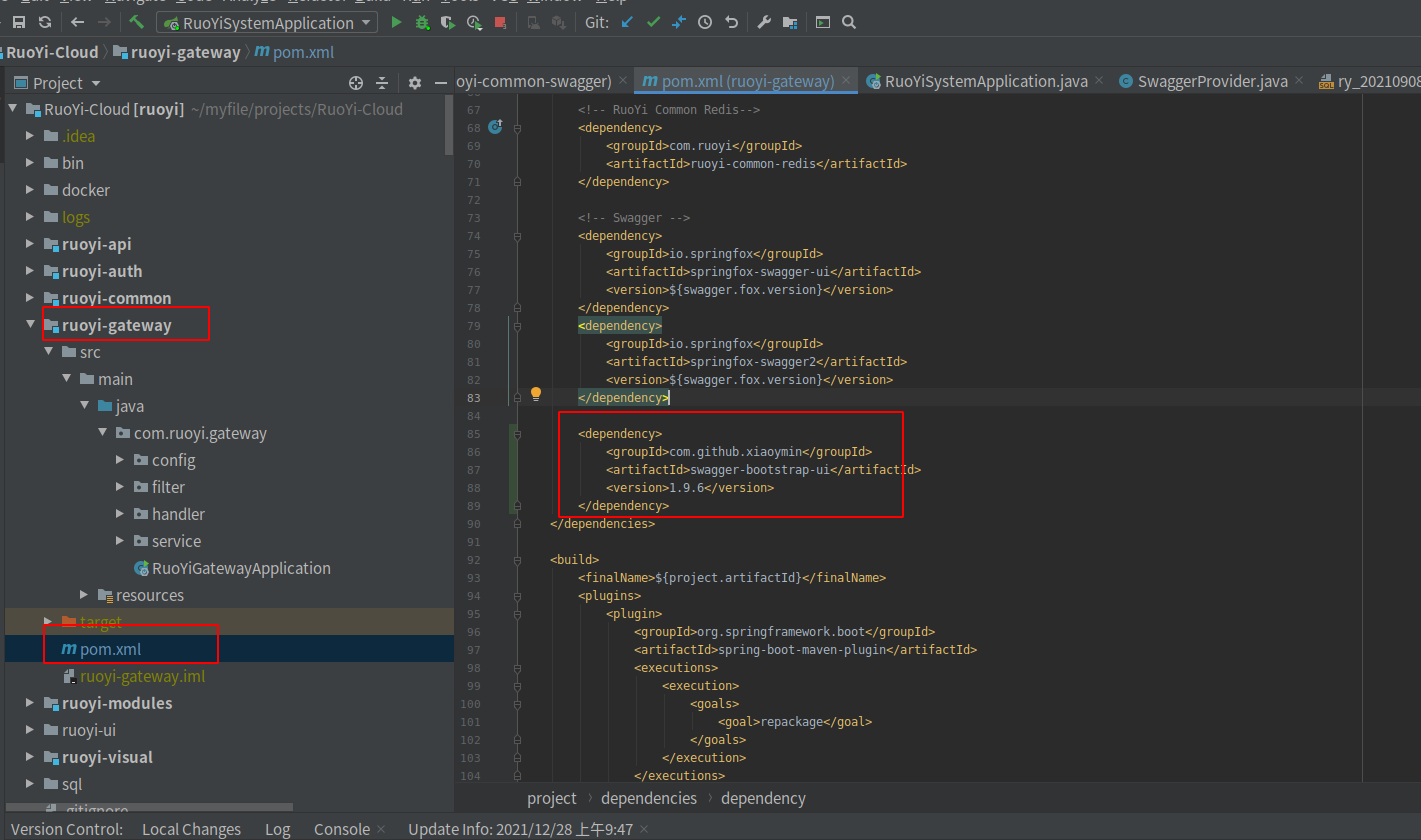
Task: Click the ruoyi-gateway breadcrumb in navigation bar
Action: pos(176,52)
